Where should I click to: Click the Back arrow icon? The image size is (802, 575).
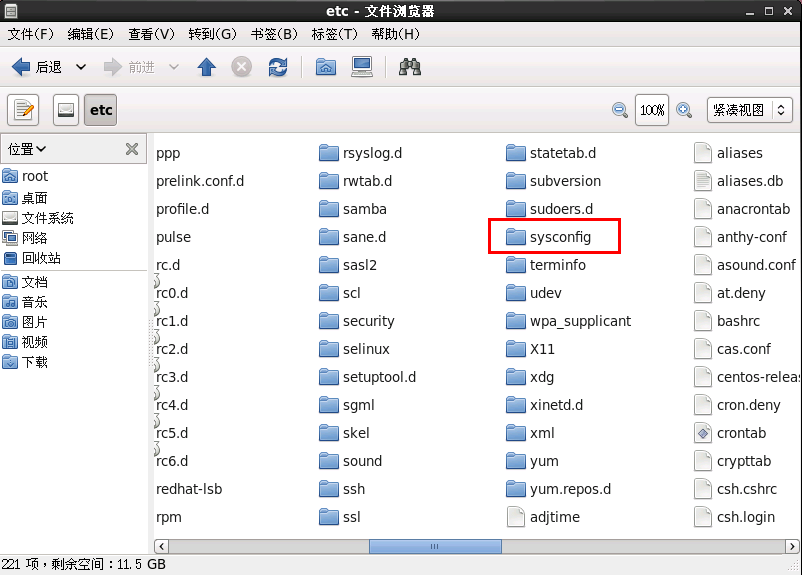pyautogui.click(x=21, y=67)
